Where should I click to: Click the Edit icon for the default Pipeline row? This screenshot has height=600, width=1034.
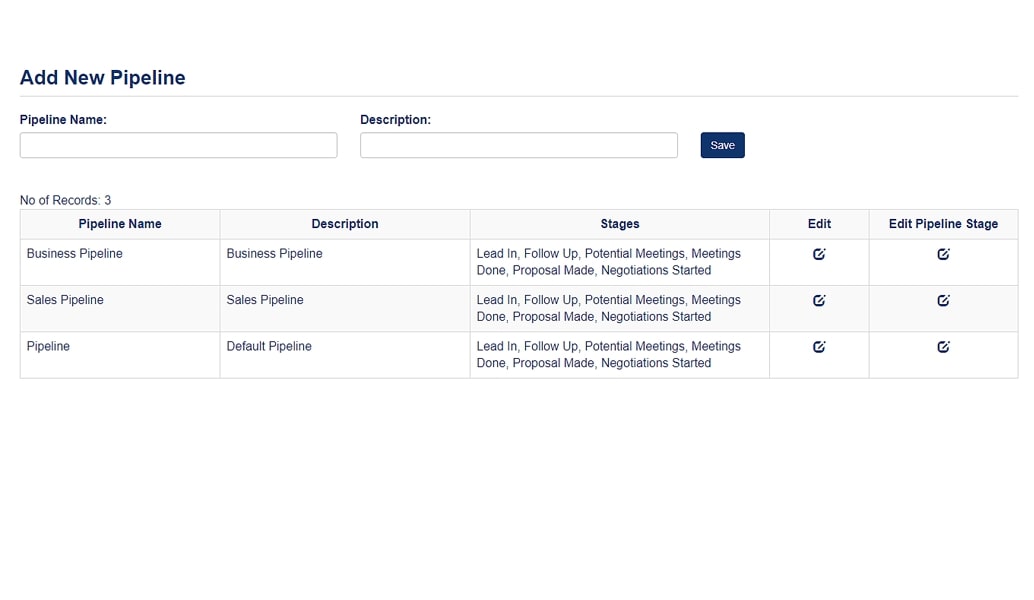[819, 346]
